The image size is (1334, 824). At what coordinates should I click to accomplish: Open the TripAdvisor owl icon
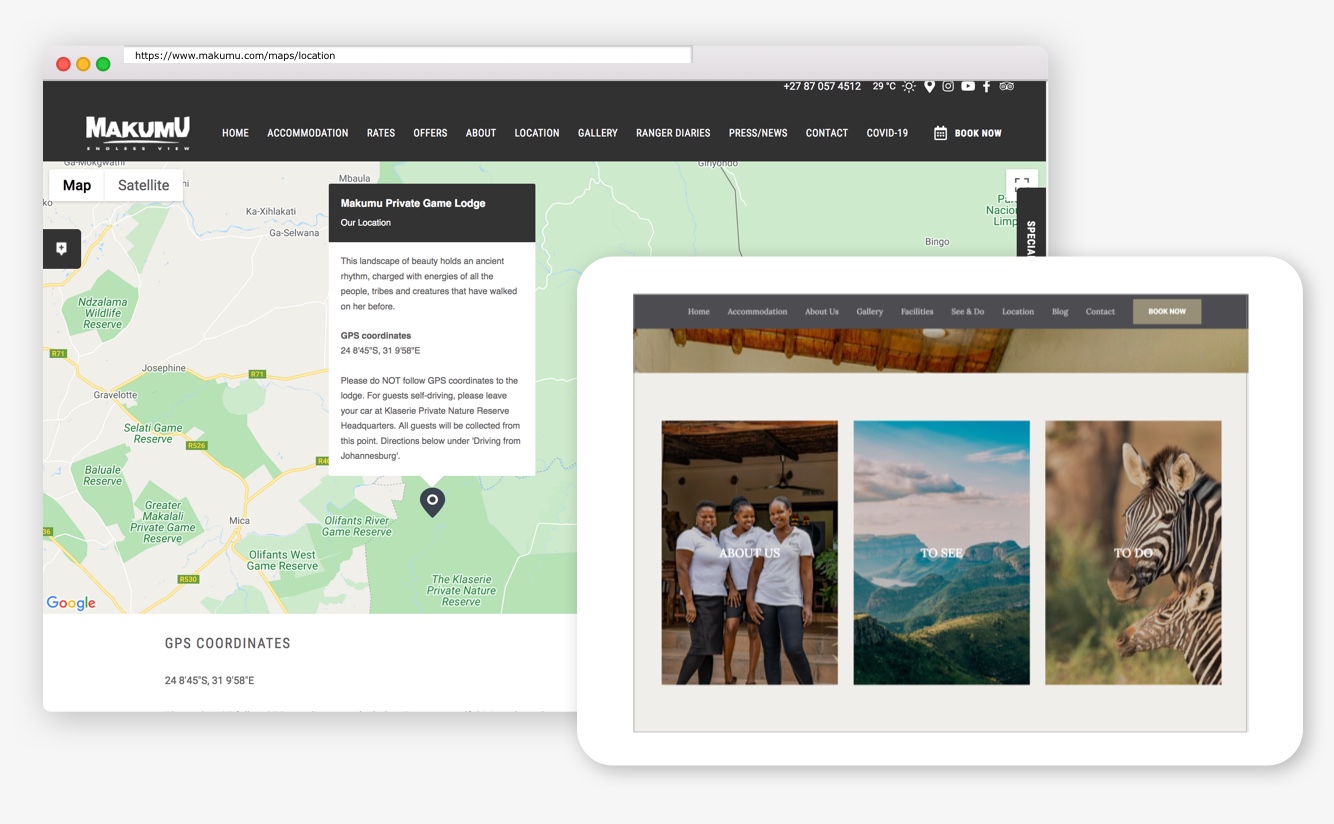[1006, 86]
